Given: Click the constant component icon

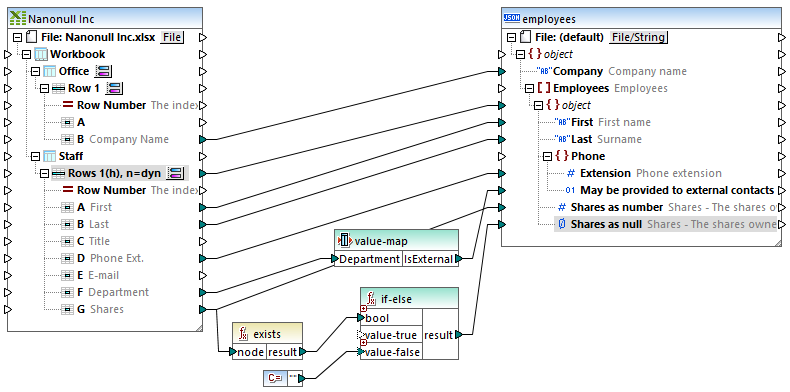Looking at the screenshot, I should coord(275,377).
